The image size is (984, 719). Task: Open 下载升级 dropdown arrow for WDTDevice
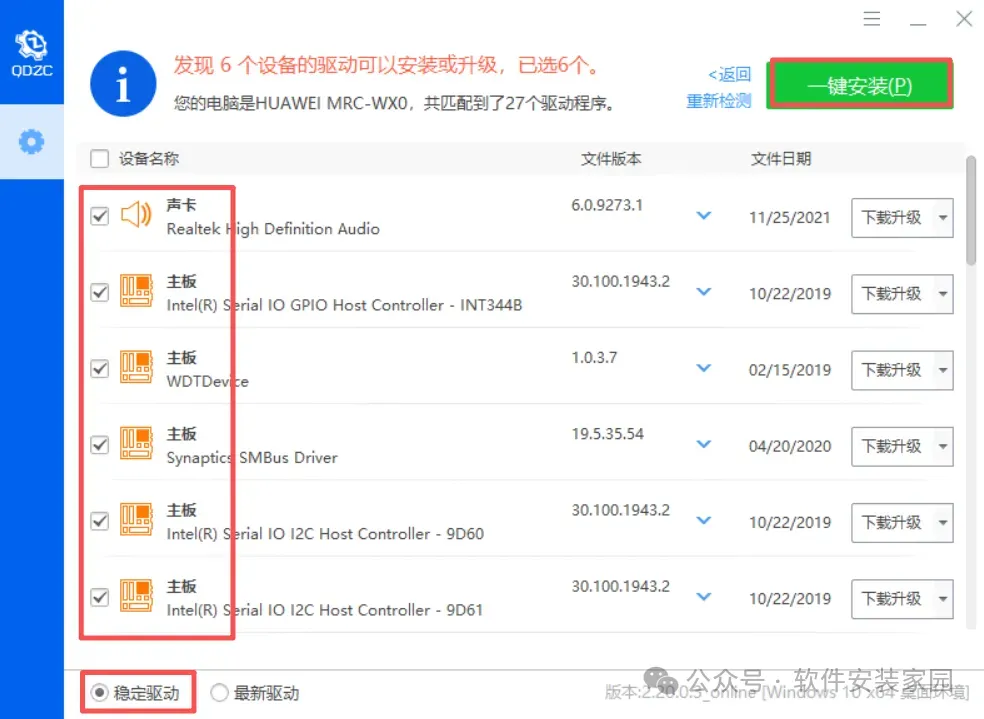click(943, 370)
